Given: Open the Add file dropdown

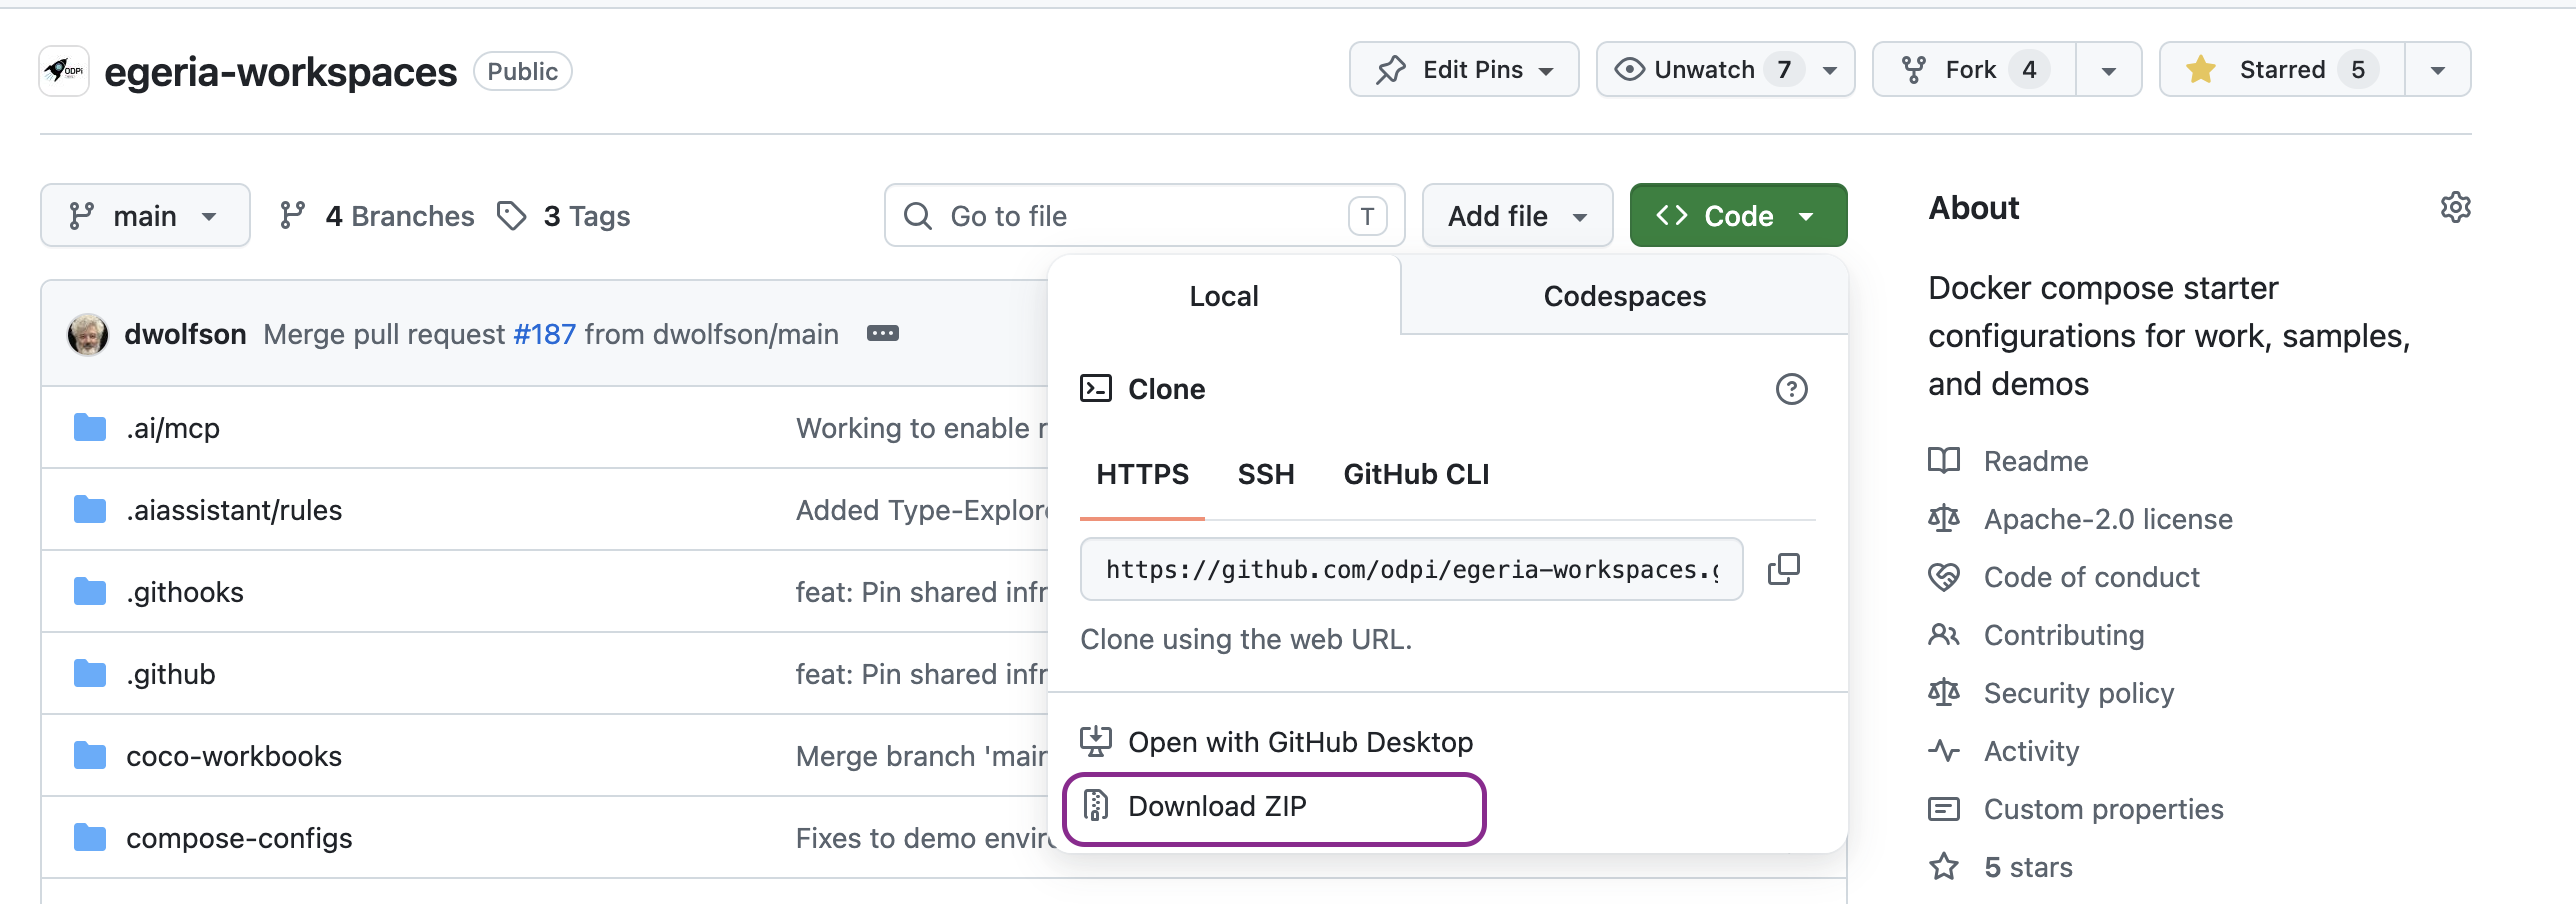Looking at the screenshot, I should tap(1517, 215).
